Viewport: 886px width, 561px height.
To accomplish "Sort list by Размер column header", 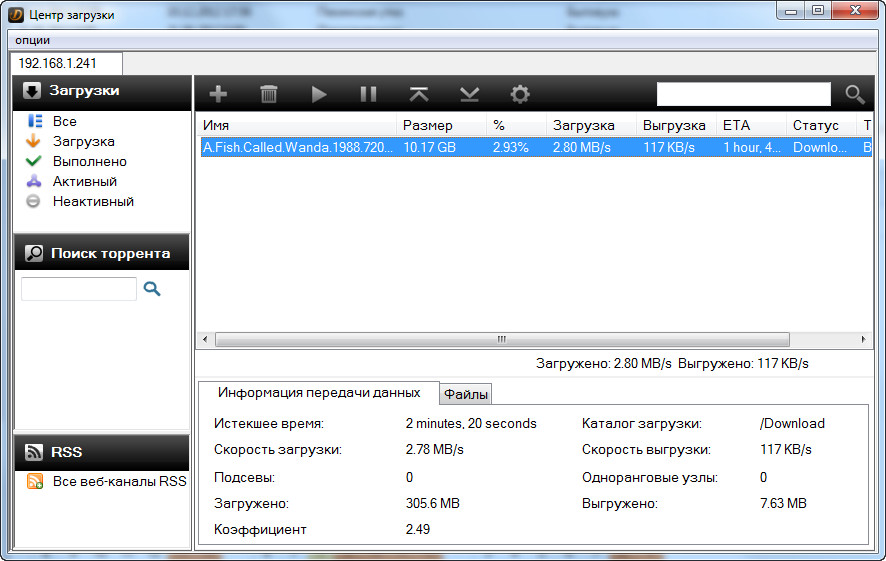I will pos(427,125).
